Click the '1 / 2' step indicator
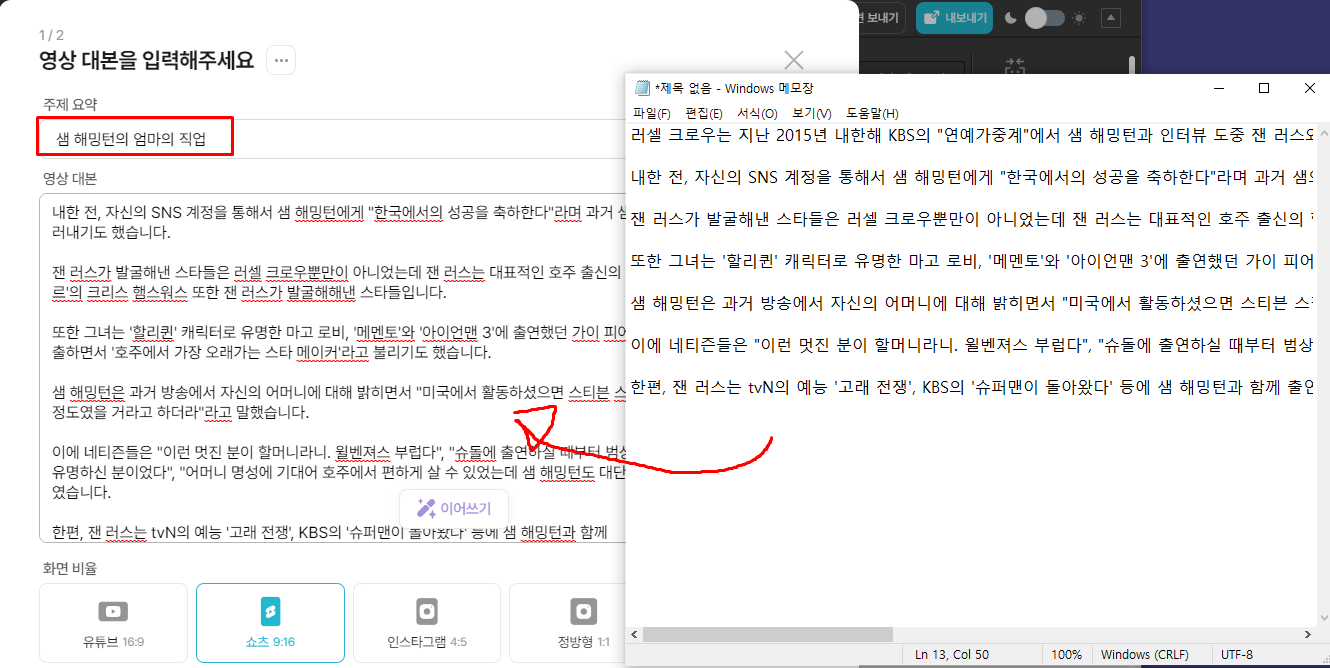This screenshot has width=1330, height=668. (x=52, y=35)
